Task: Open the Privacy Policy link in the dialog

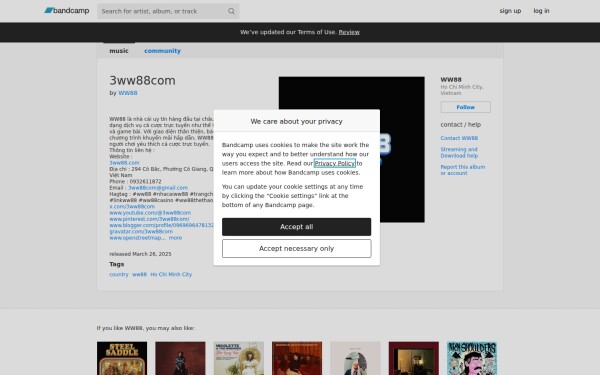Action: coord(334,163)
